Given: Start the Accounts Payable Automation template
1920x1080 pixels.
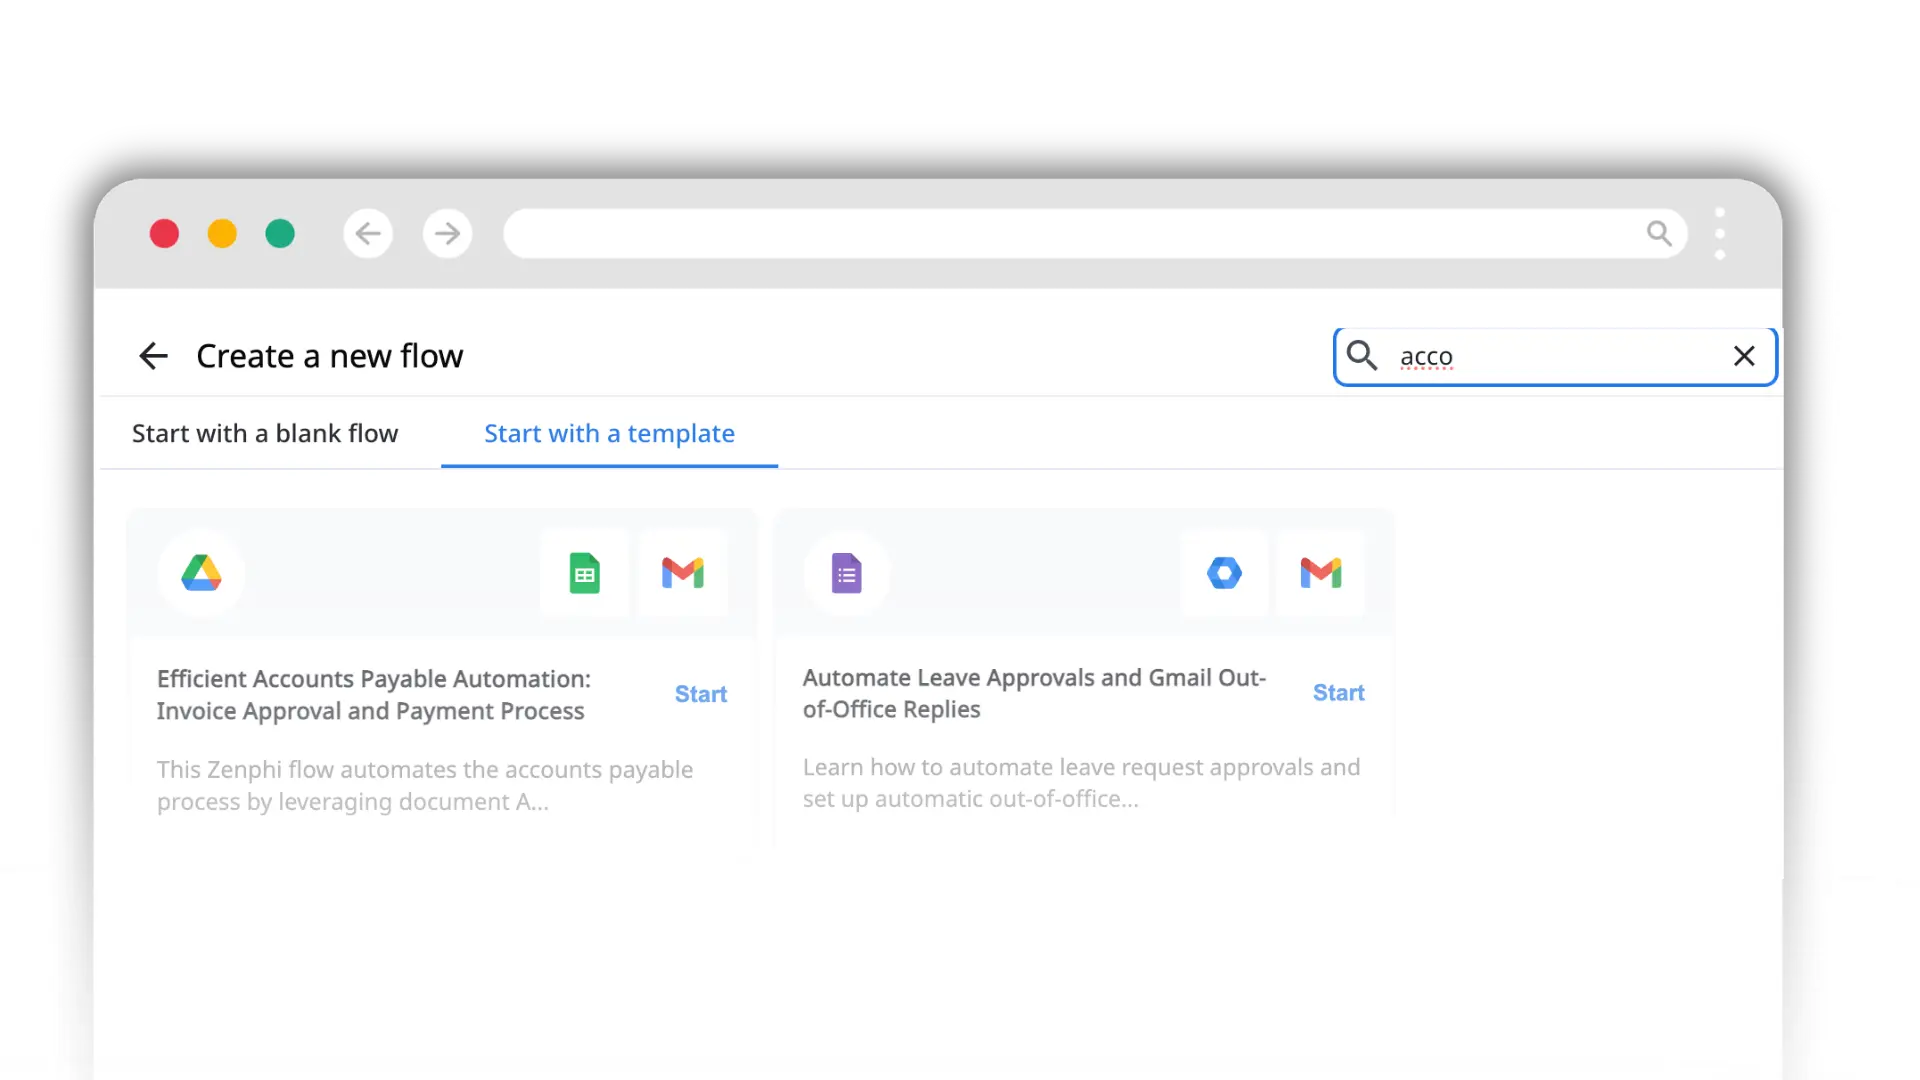Looking at the screenshot, I should 700,693.
